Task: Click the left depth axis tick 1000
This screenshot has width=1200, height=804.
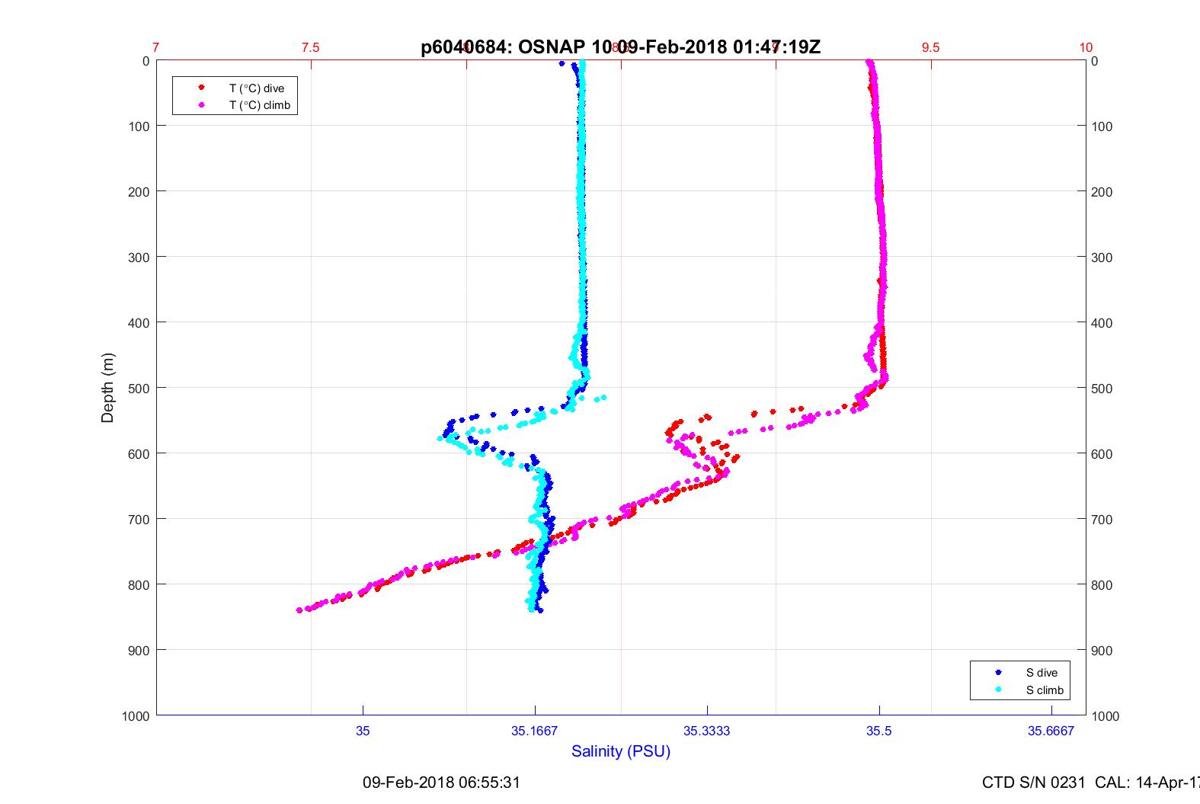Action: tap(136, 716)
